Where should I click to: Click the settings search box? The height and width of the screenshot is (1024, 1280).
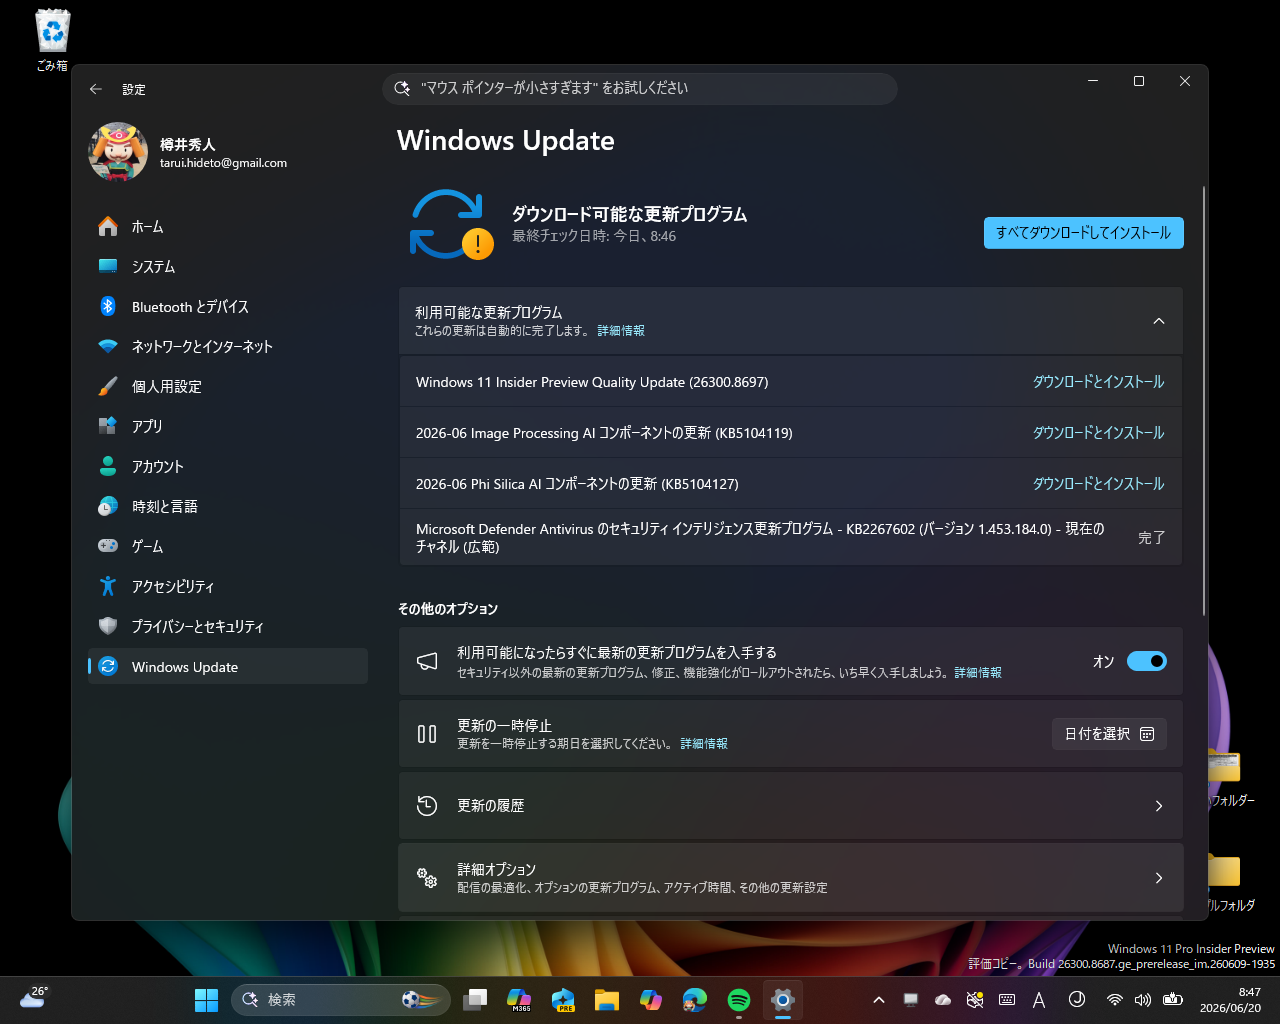640,88
